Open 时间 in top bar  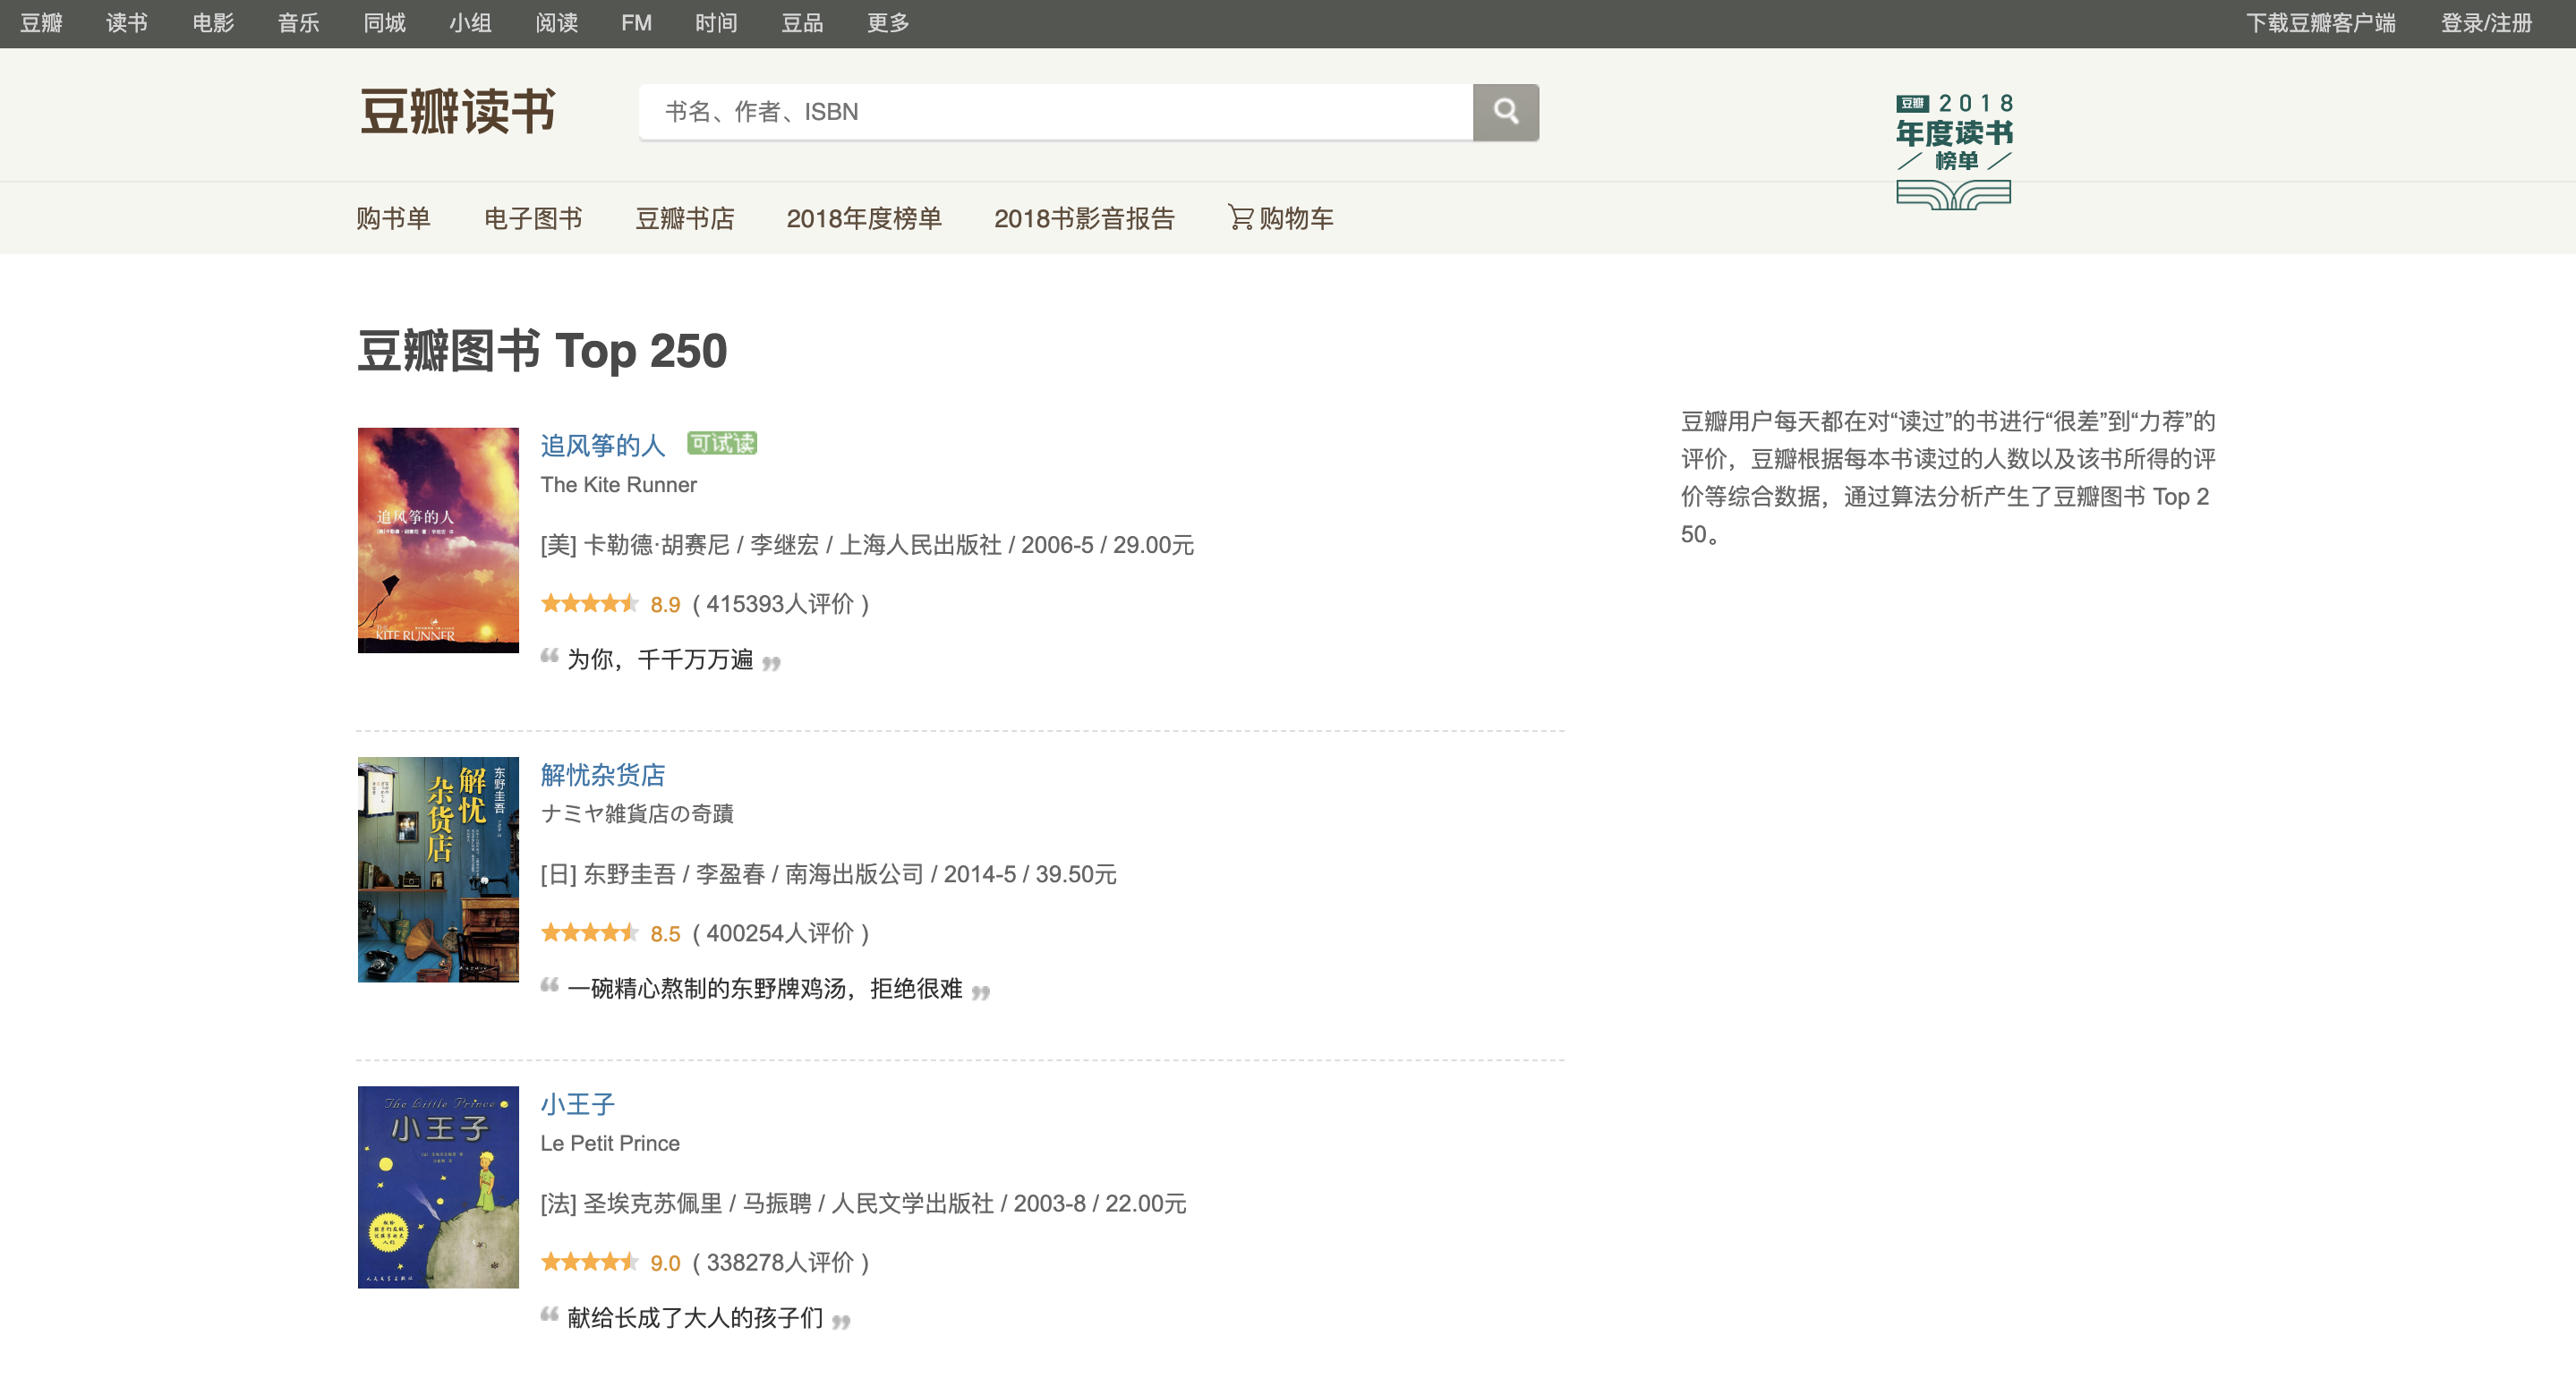[716, 23]
